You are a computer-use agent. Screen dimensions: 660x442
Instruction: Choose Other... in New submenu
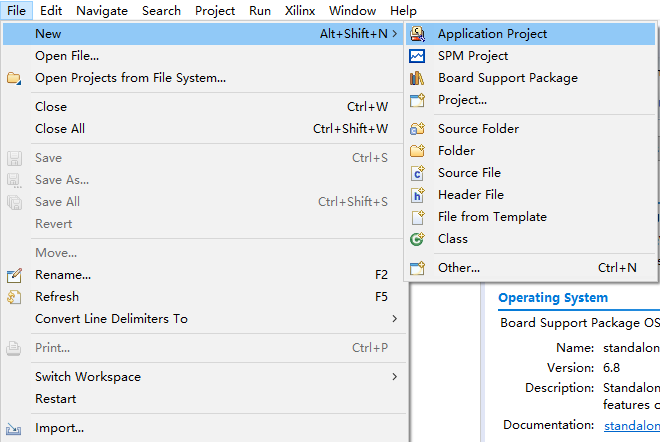531,268
